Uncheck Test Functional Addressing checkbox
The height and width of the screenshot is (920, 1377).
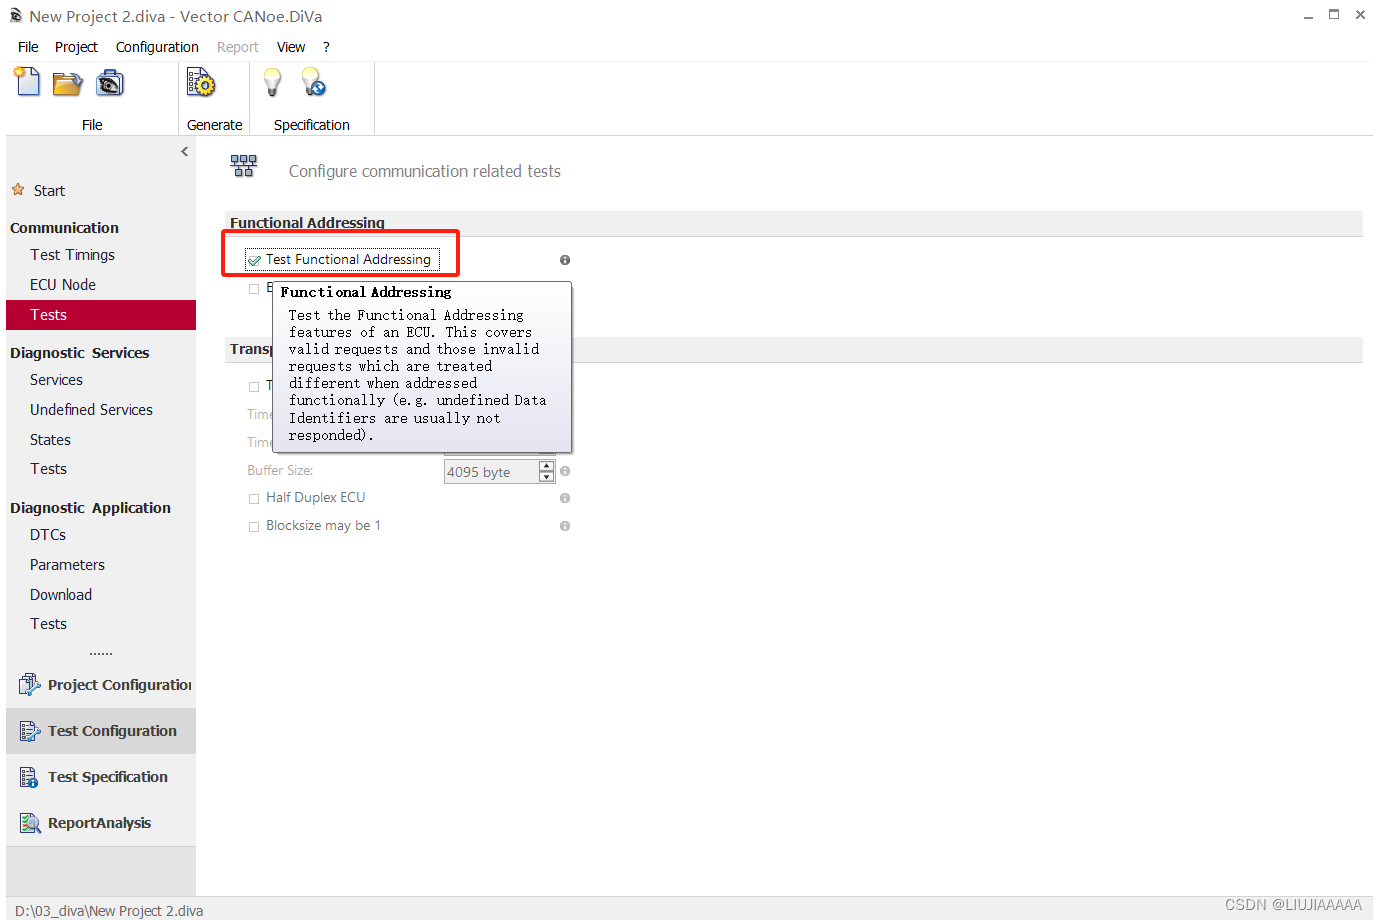[x=254, y=260]
